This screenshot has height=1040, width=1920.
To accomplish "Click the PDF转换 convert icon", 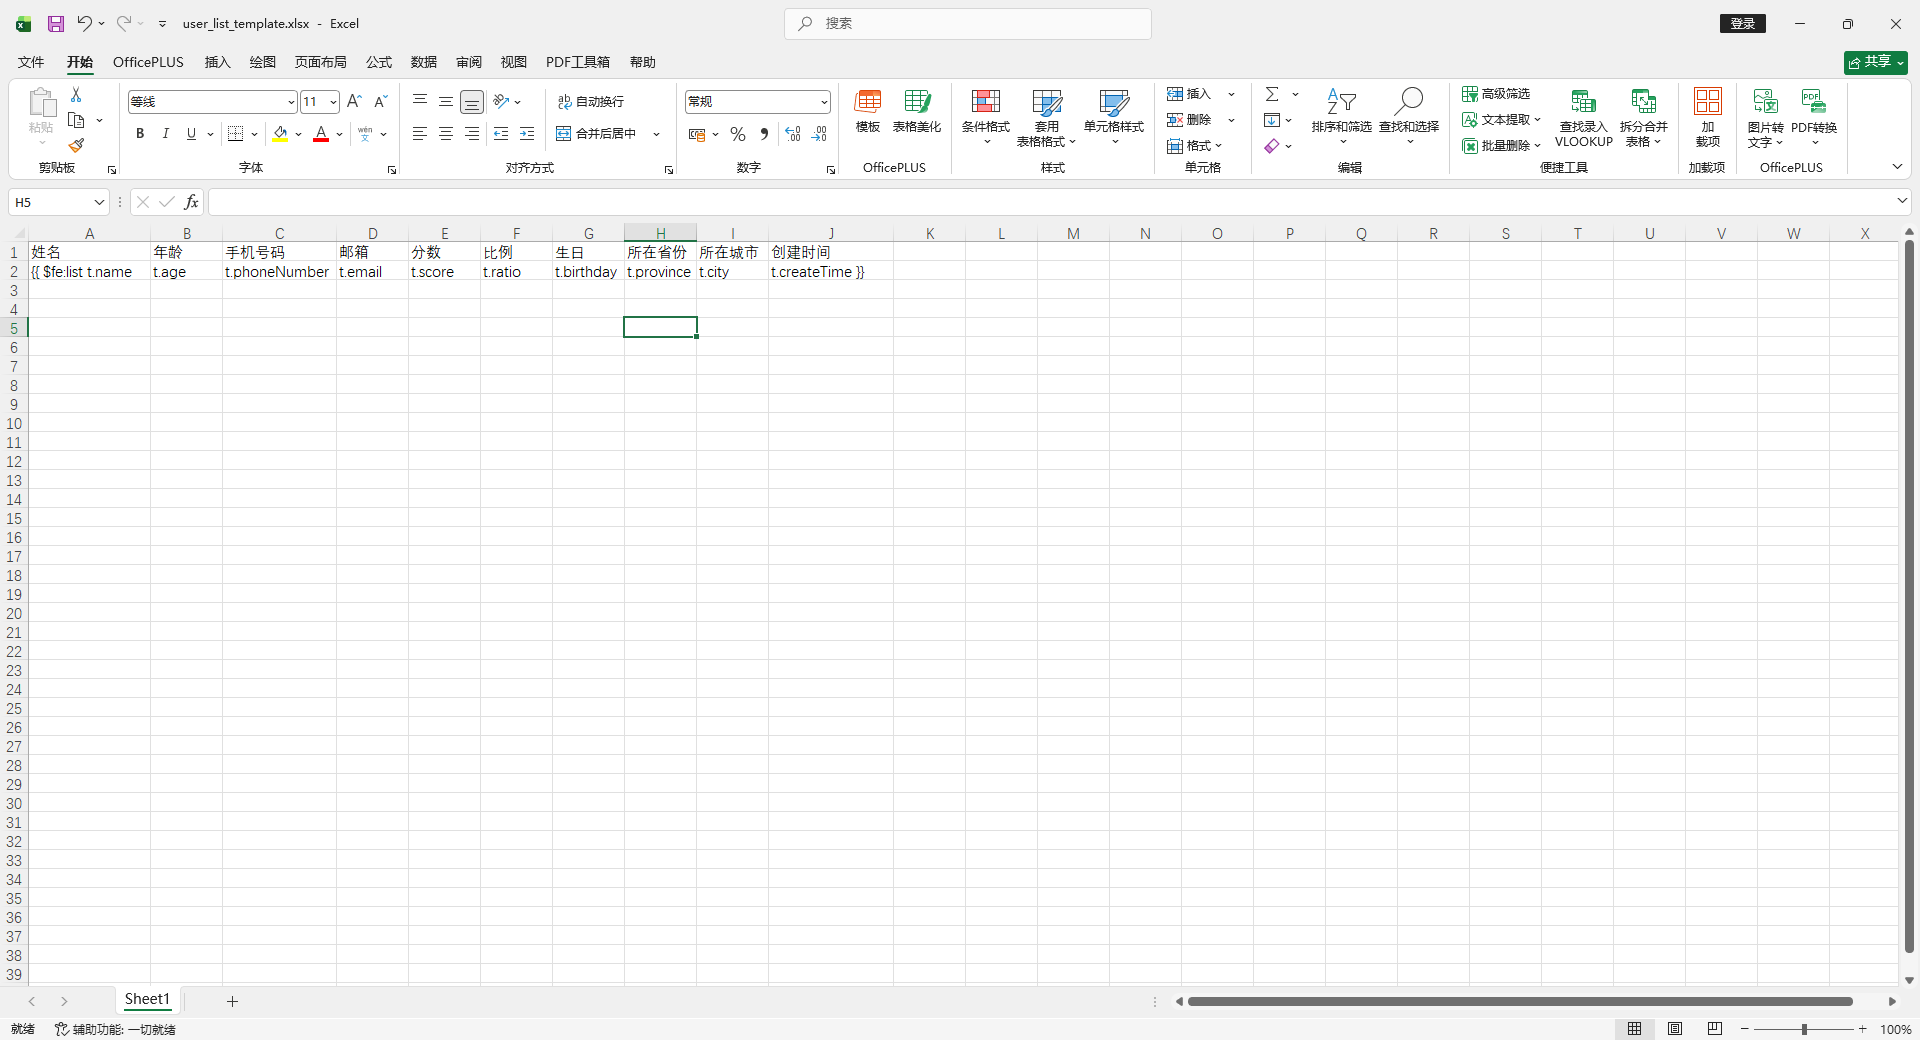I will (1813, 102).
